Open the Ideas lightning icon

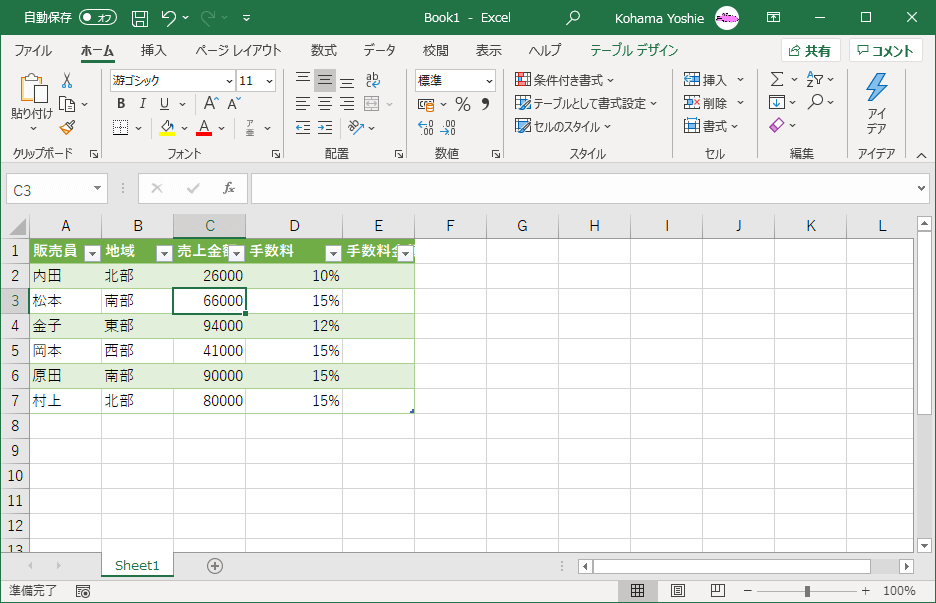coord(876,88)
